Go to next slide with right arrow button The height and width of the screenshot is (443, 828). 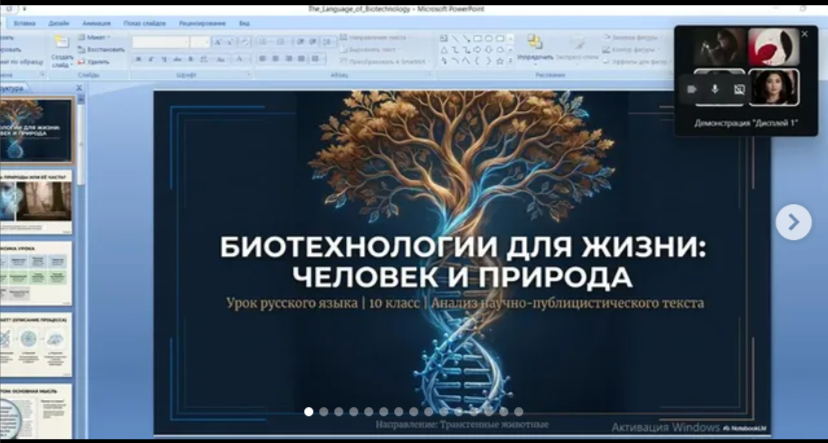pyautogui.click(x=793, y=222)
